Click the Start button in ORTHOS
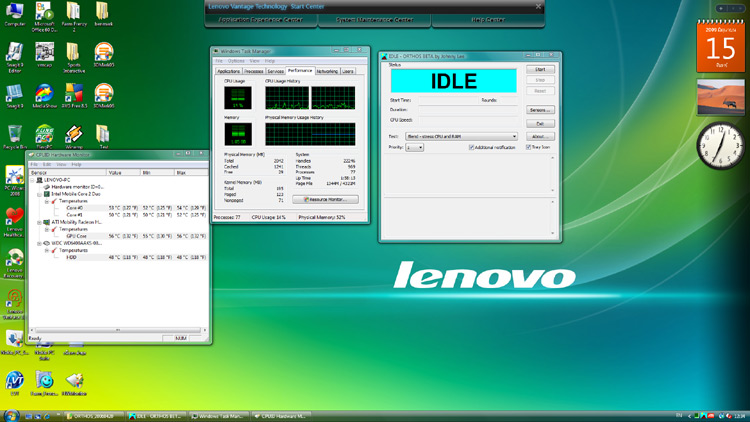750x422 pixels. coord(540,69)
